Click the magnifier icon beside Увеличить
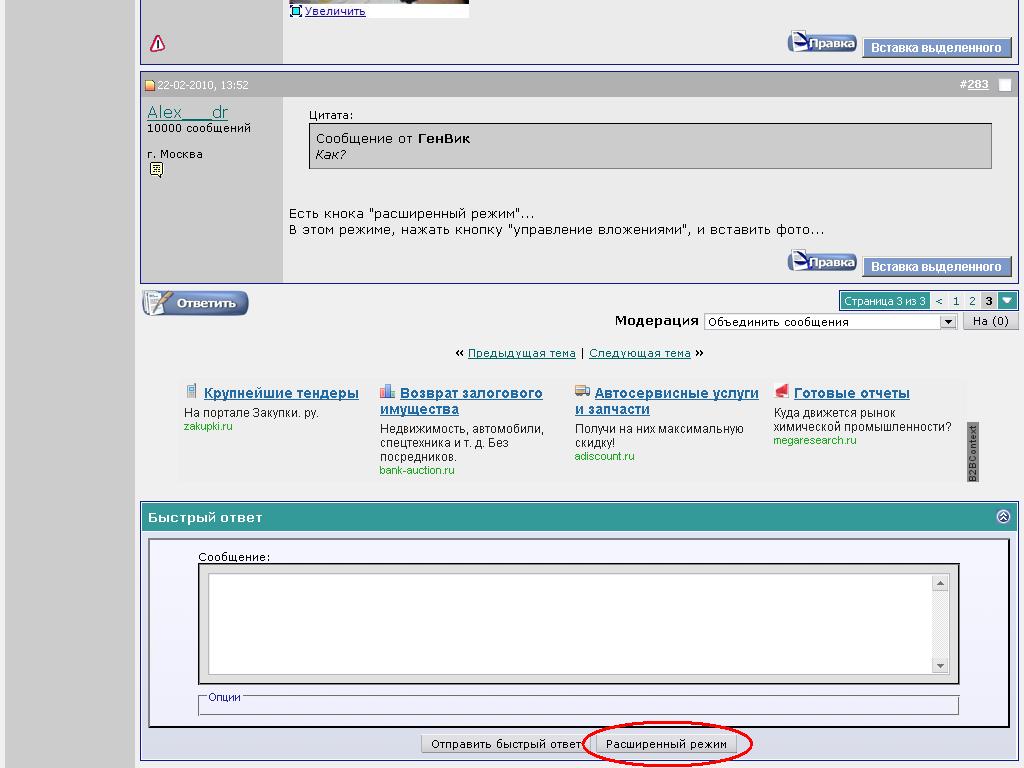 point(295,11)
